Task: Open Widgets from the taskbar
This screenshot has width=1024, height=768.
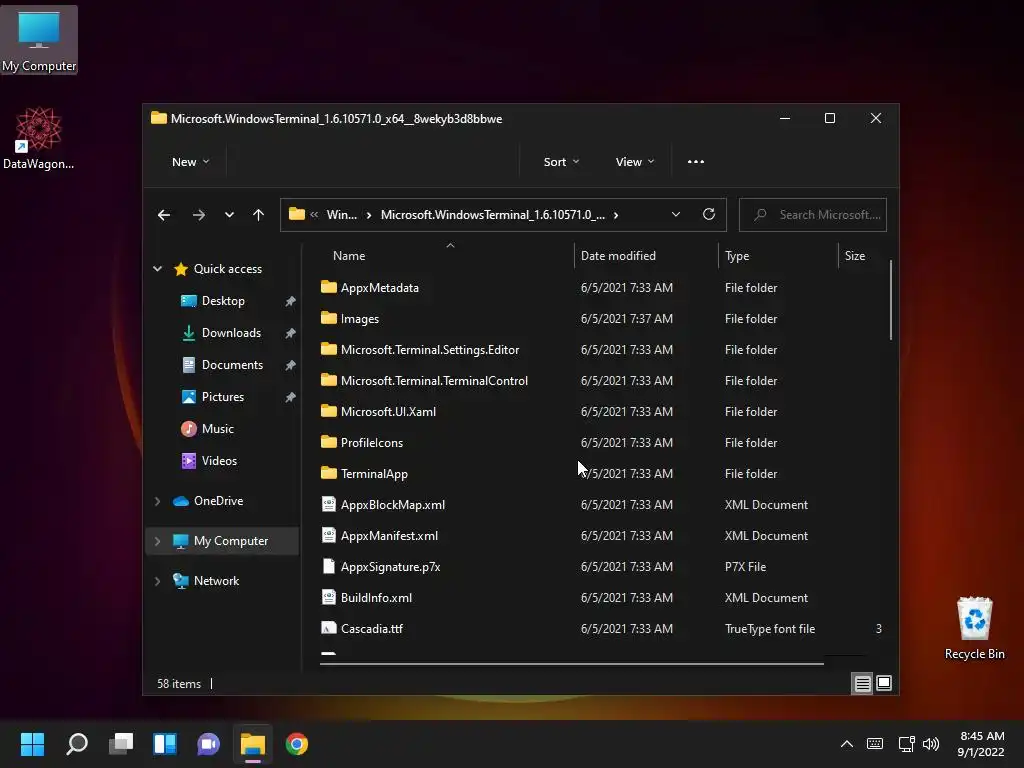Action: point(165,744)
